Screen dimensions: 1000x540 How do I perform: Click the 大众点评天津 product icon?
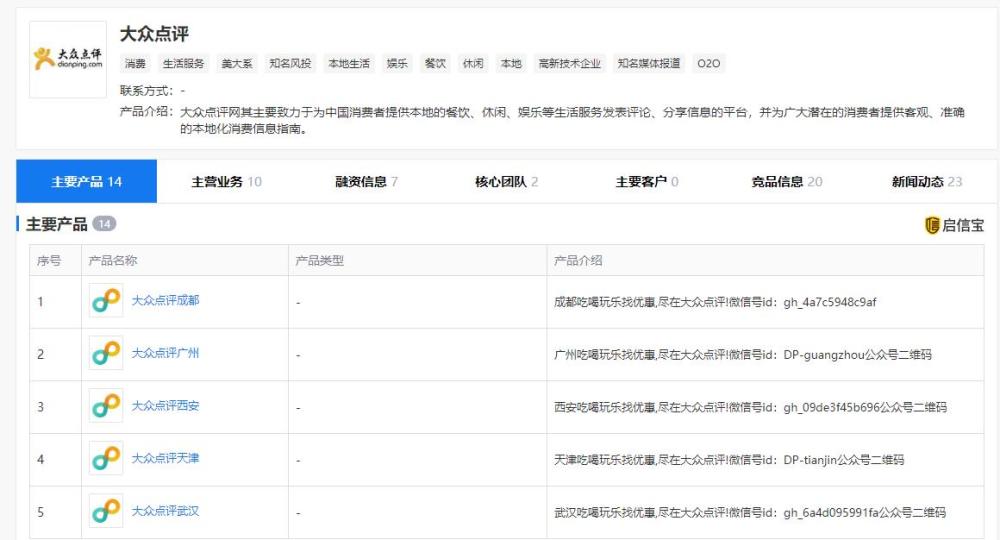pyautogui.click(x=106, y=458)
